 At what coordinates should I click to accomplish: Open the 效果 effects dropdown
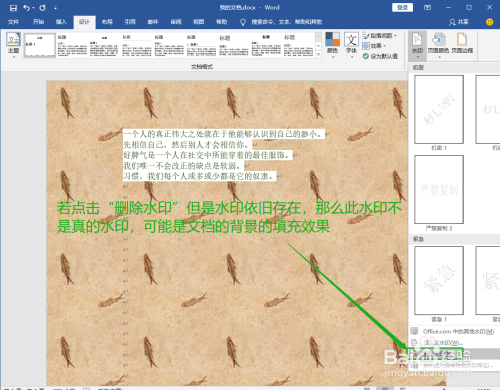click(374, 46)
